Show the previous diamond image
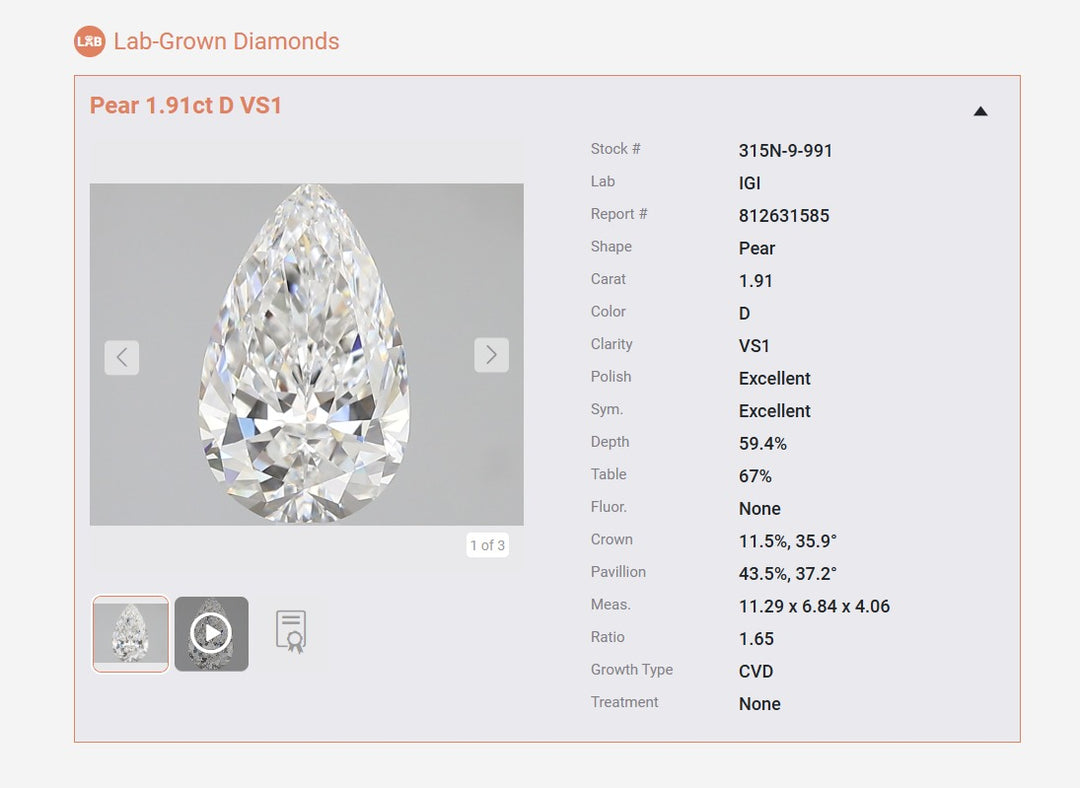This screenshot has height=788, width=1080. [122, 357]
